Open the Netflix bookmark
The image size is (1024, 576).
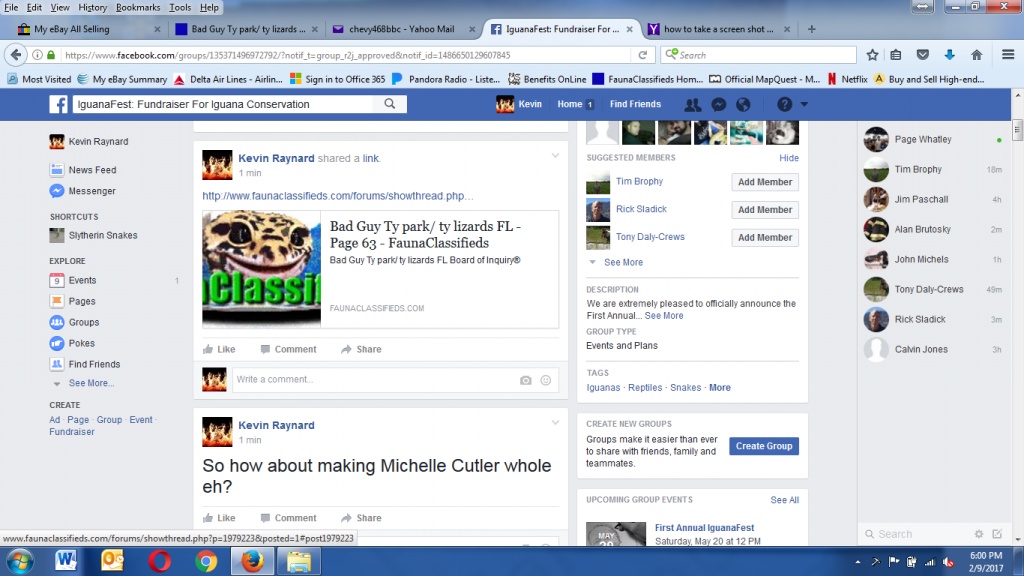click(847, 79)
